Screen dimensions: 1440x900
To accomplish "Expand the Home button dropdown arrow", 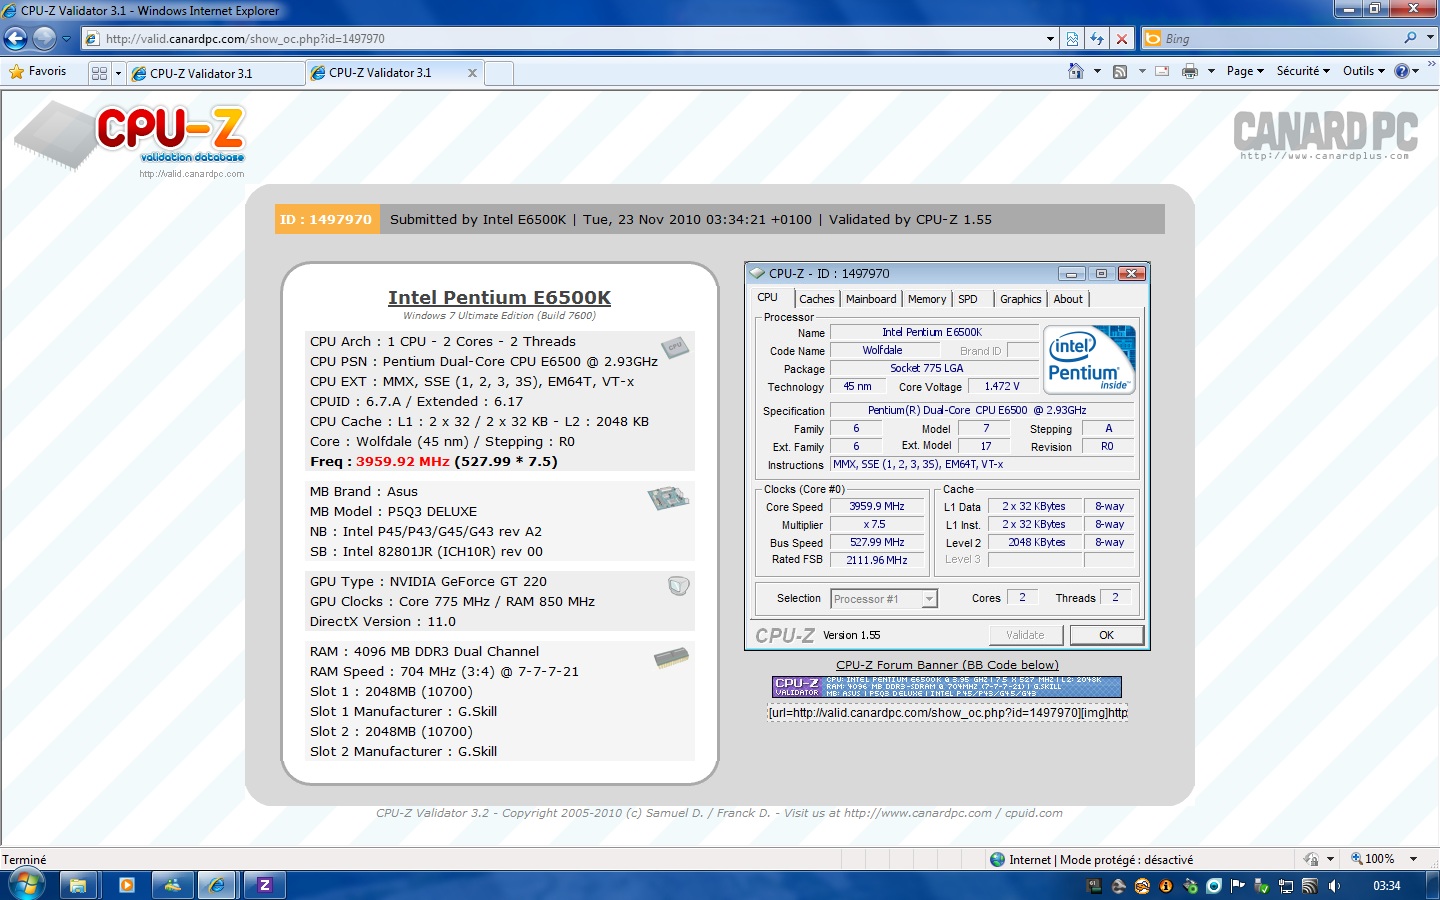I will pyautogui.click(x=1097, y=71).
